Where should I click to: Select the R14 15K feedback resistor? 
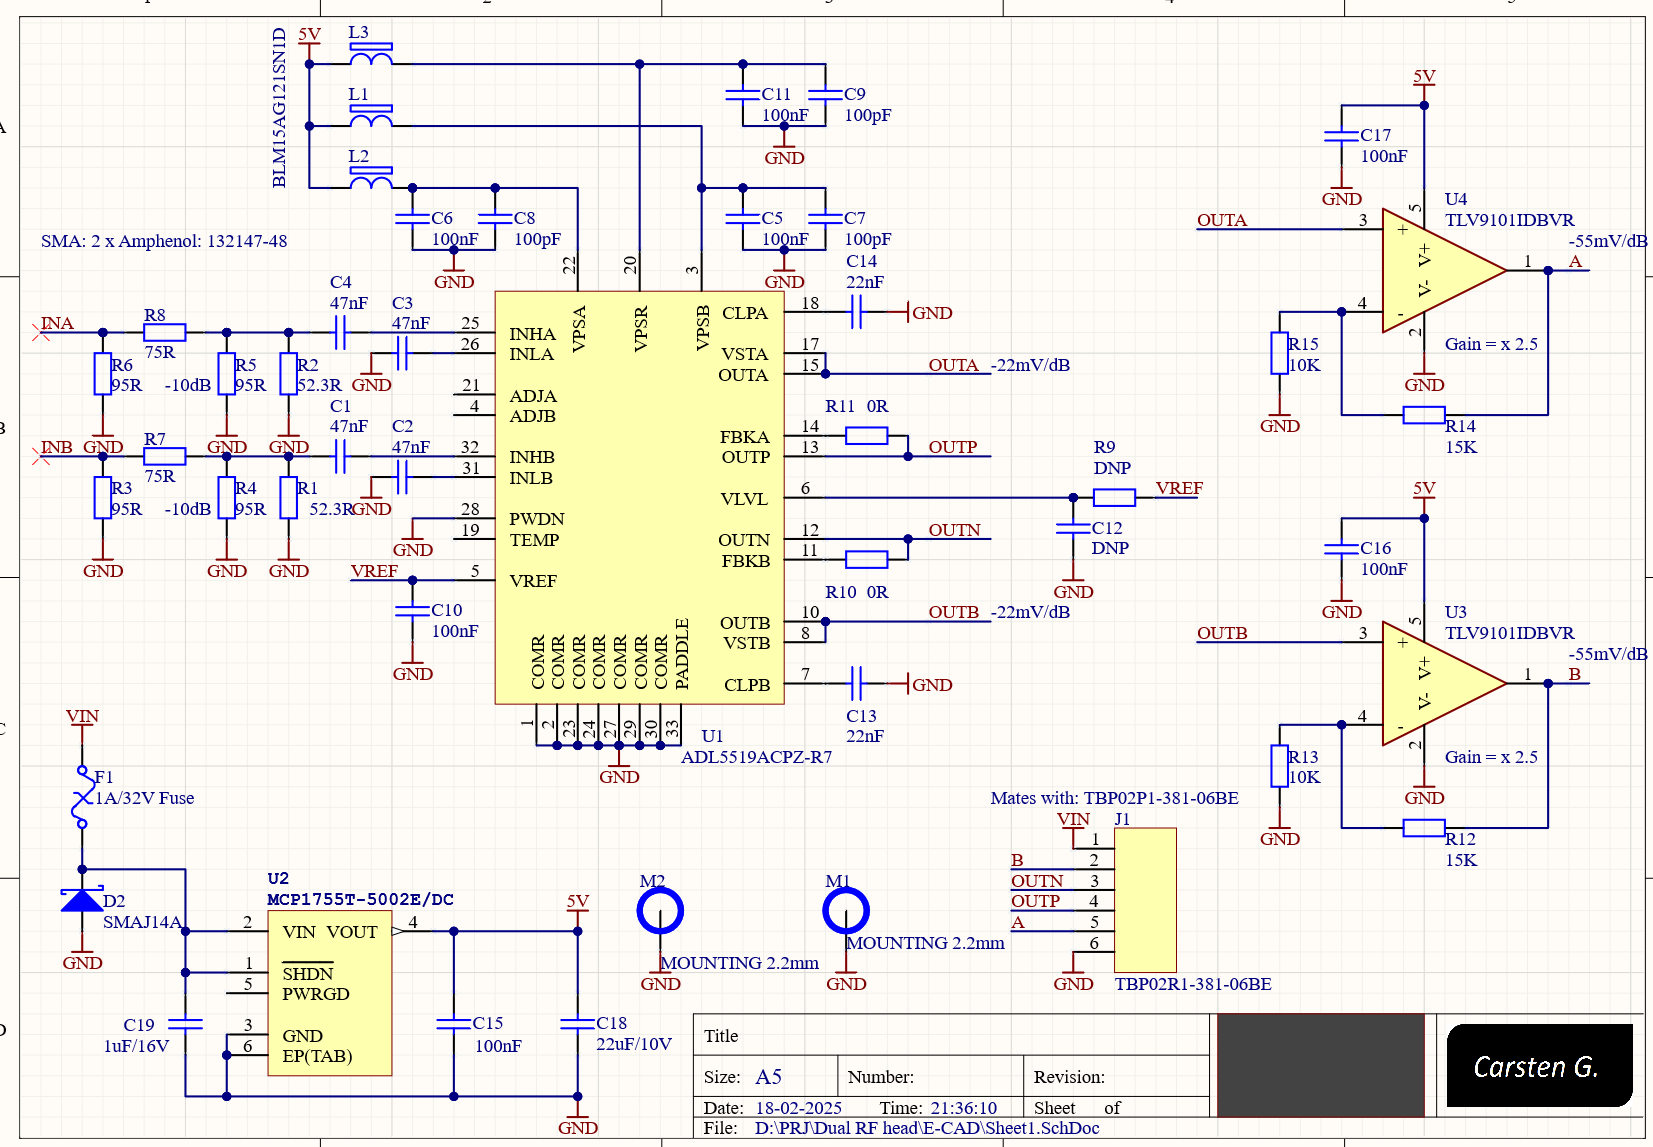[x=1424, y=415]
